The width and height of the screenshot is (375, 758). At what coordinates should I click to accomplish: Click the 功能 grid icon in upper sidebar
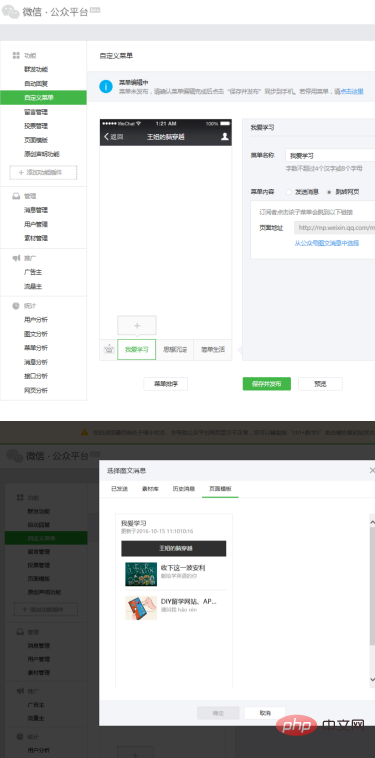16,56
